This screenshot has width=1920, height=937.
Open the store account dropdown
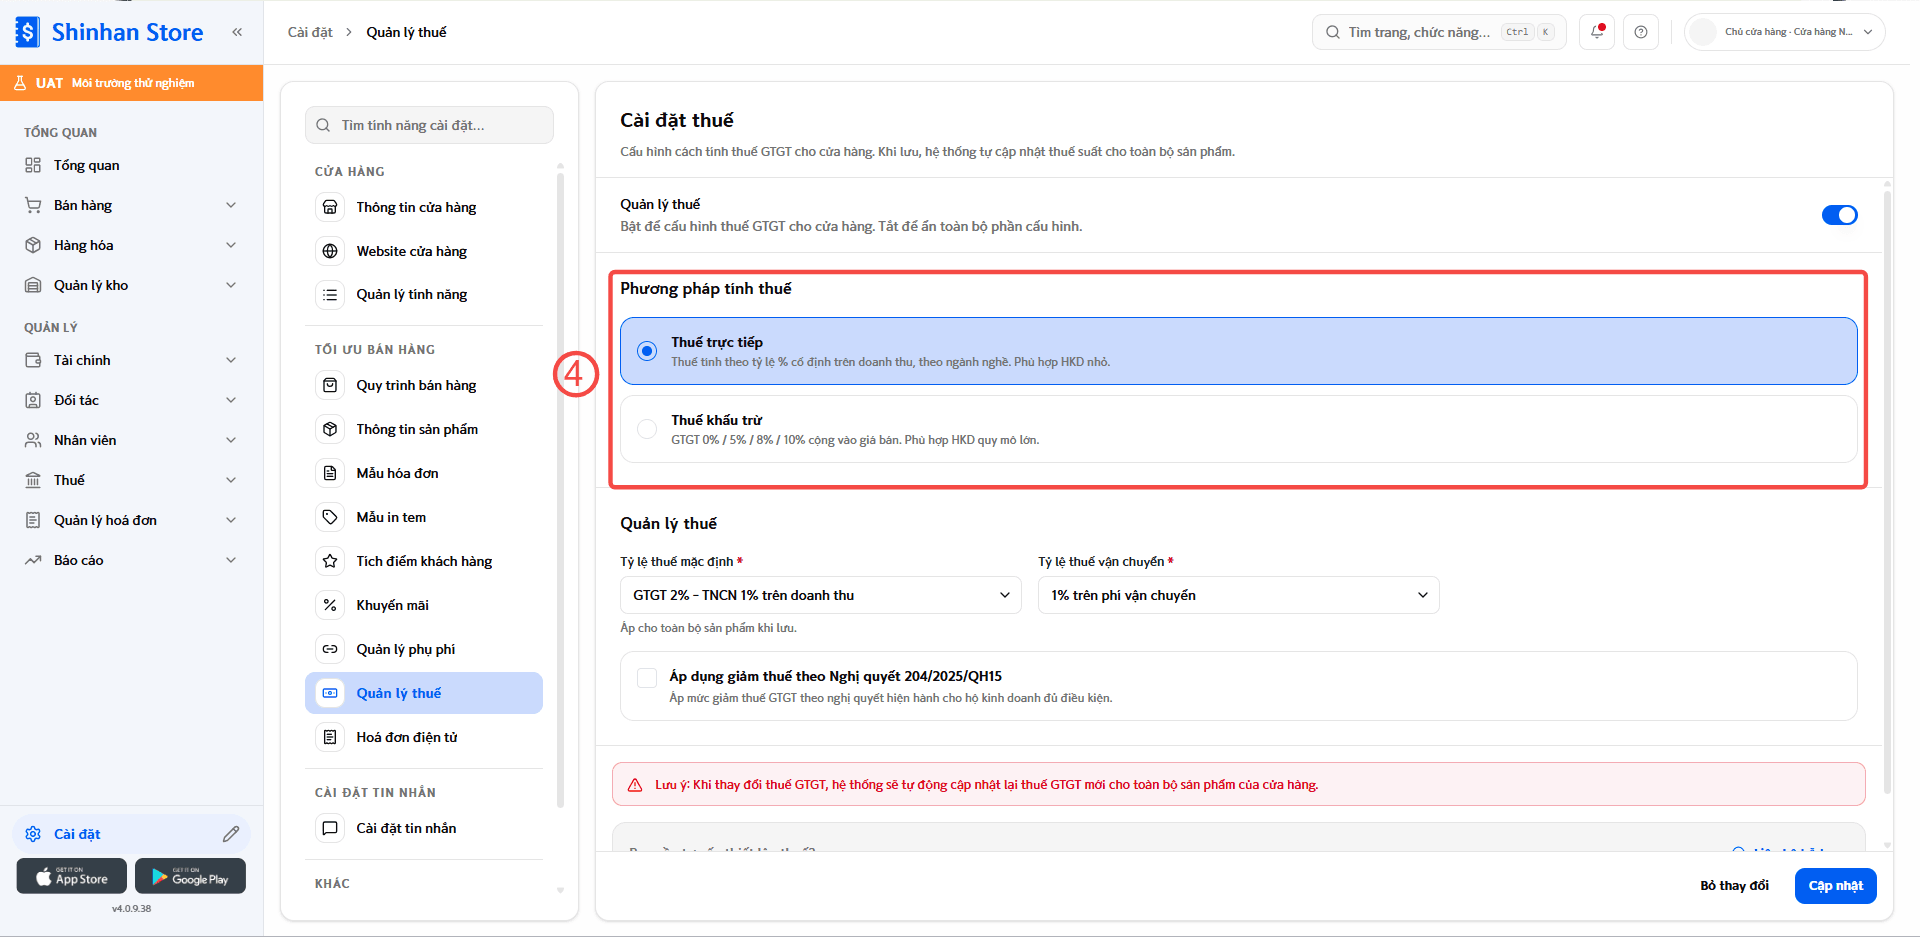click(1785, 32)
